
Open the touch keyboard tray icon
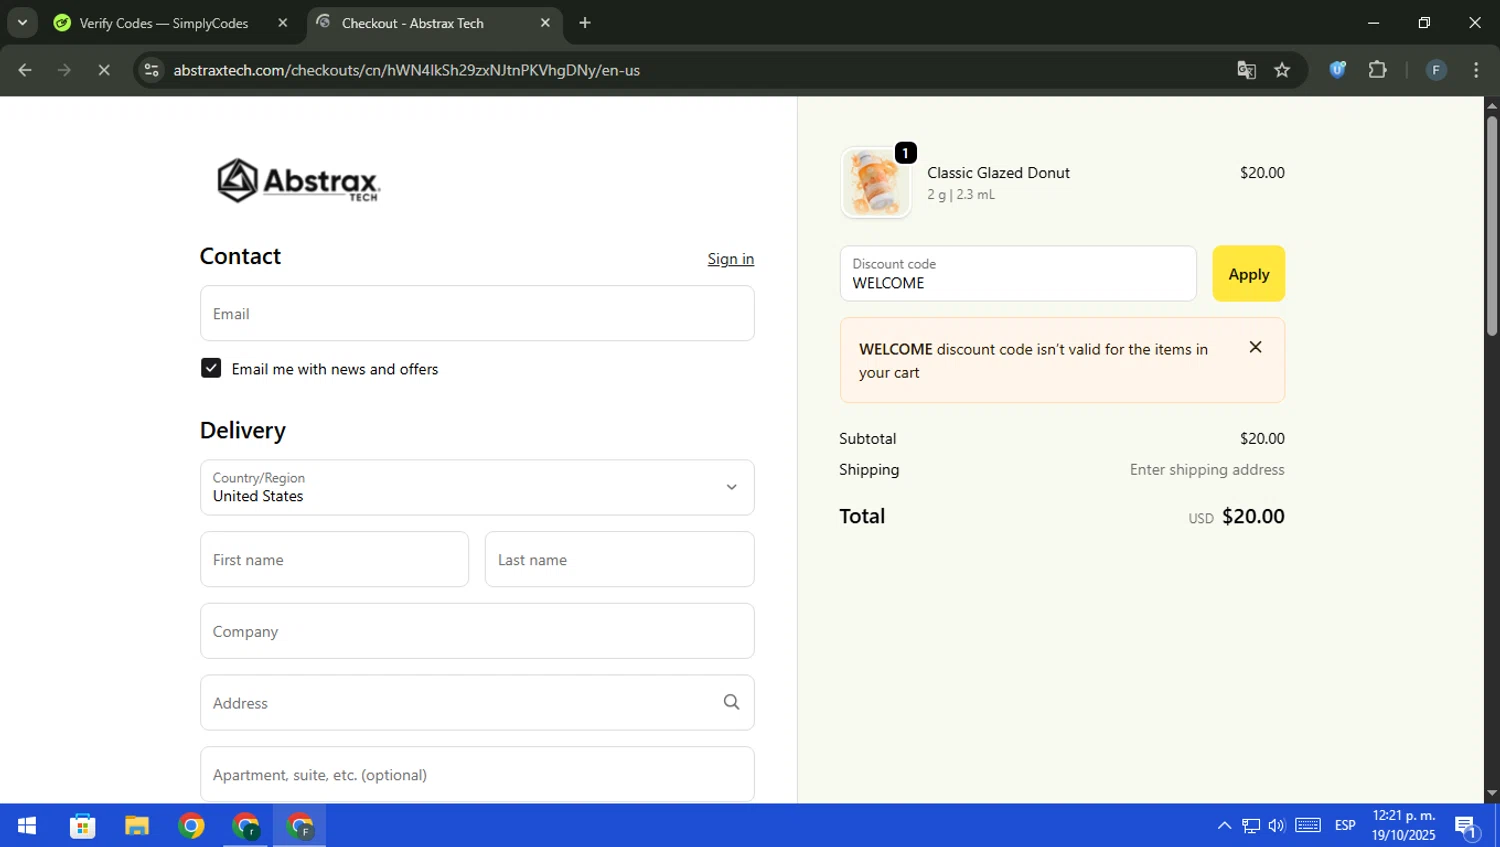tap(1308, 826)
